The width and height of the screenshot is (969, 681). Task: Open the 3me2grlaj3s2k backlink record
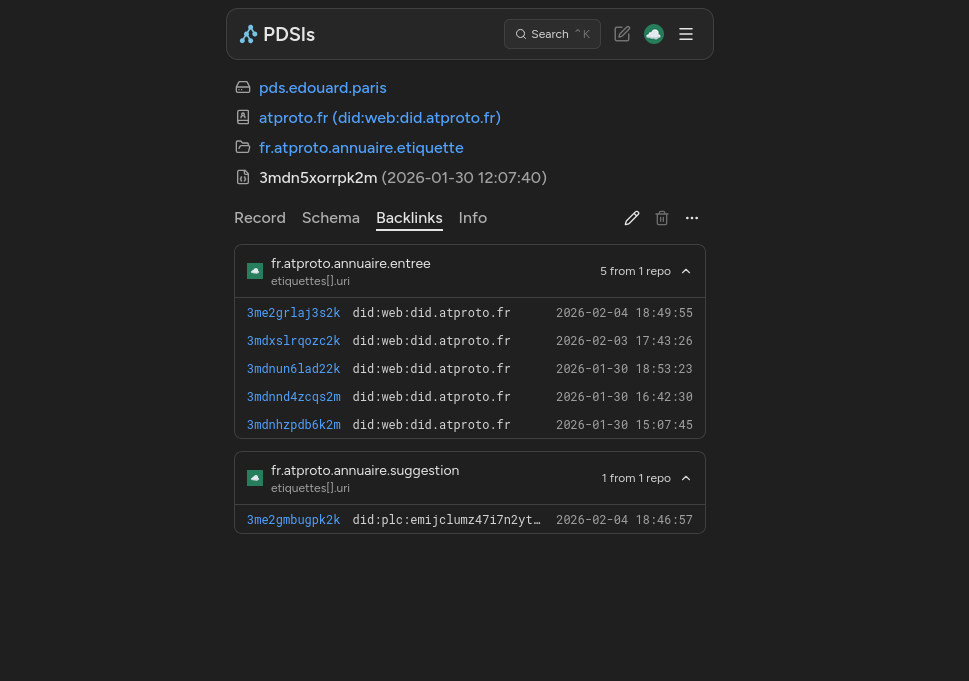293,312
